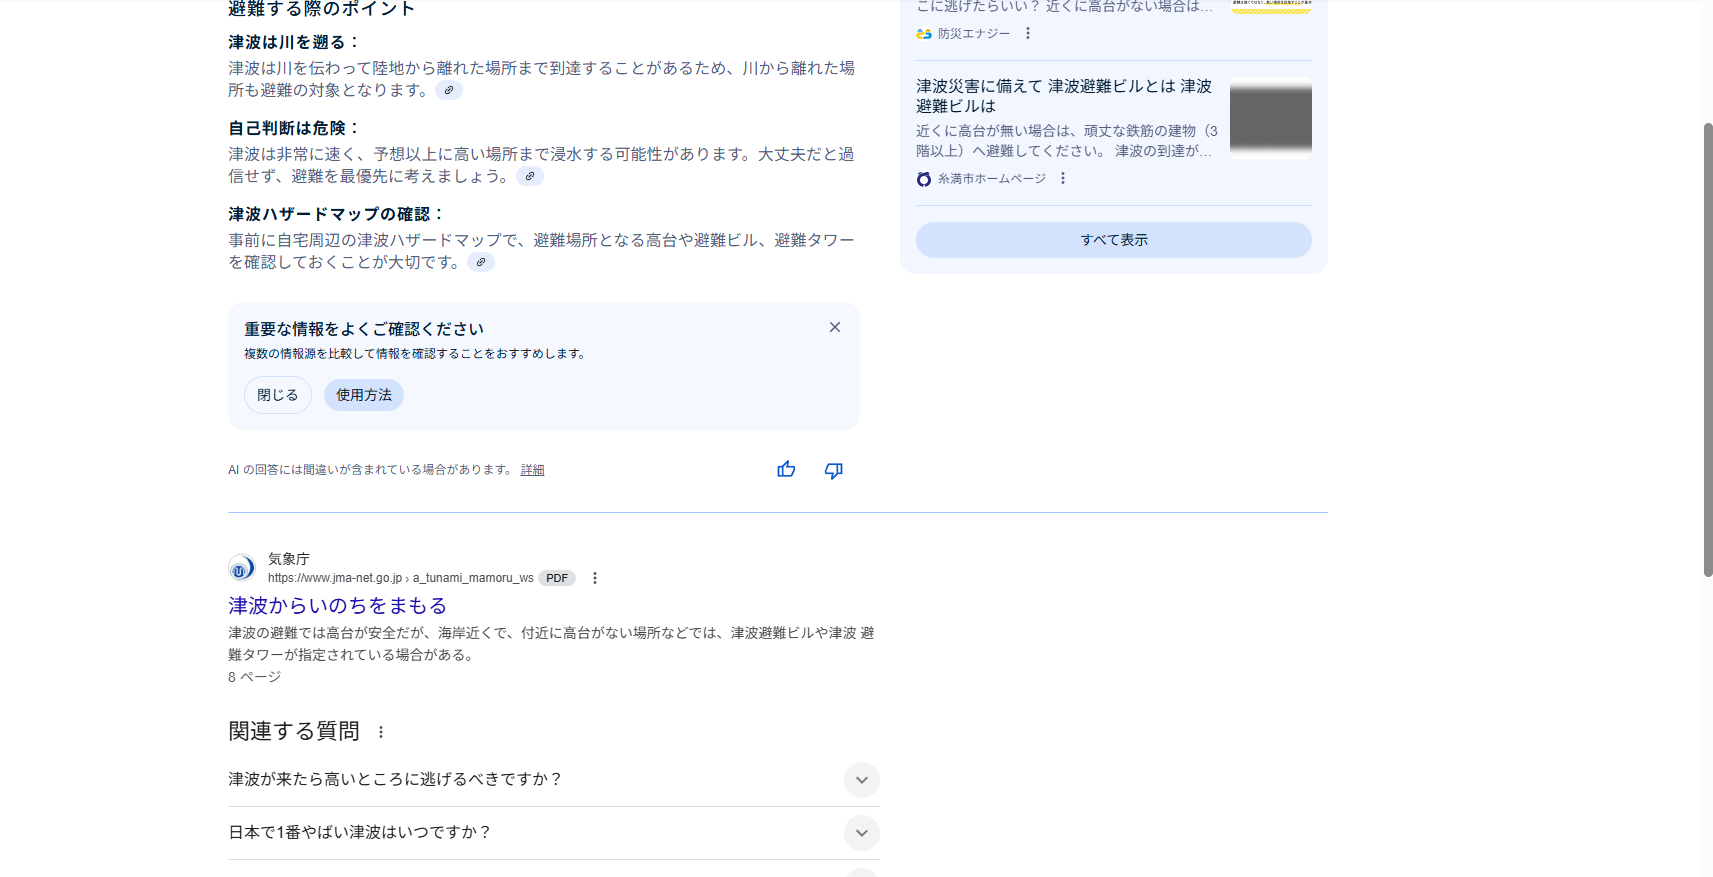
Task: Click the 使用方法 button
Action: (x=364, y=395)
